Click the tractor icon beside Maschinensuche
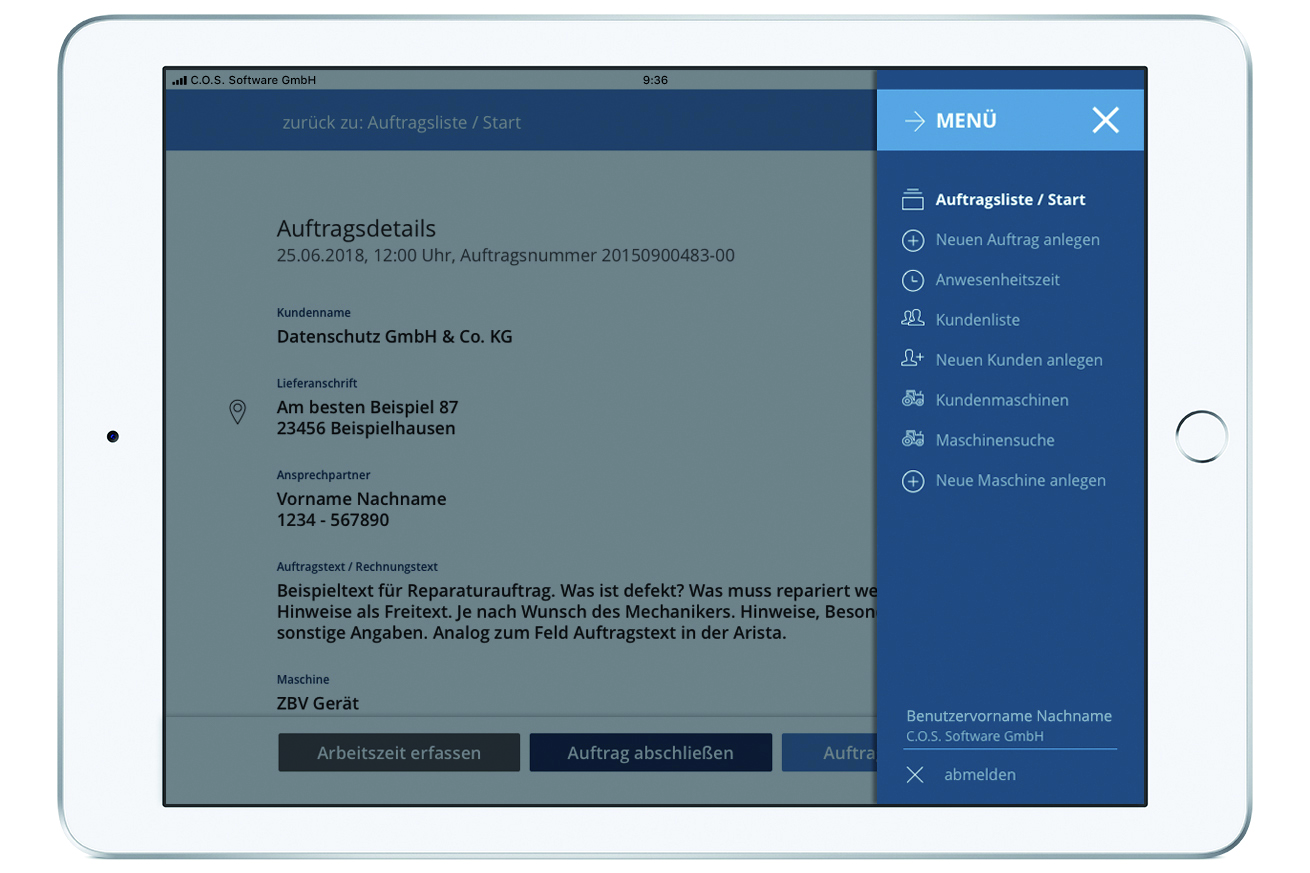Image resolution: width=1310 pixels, height=873 pixels. pos(912,439)
